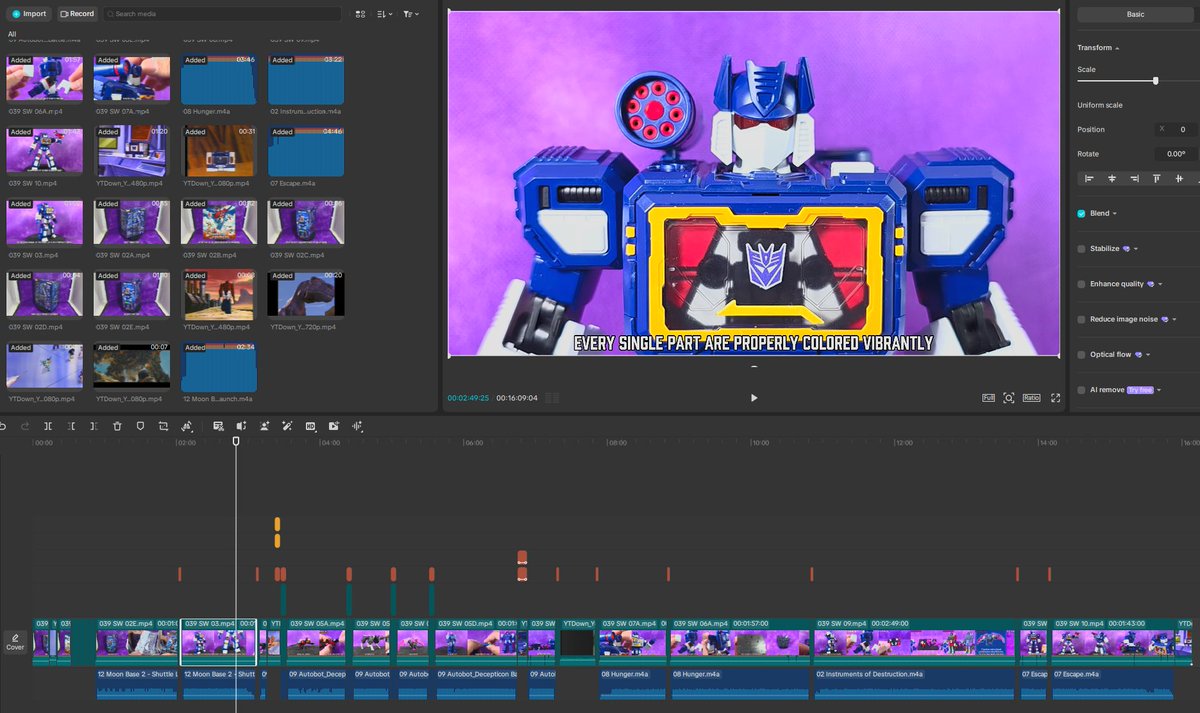This screenshot has width=1200, height=713.
Task: Expand the player to fullscreen
Action: [x=1054, y=398]
